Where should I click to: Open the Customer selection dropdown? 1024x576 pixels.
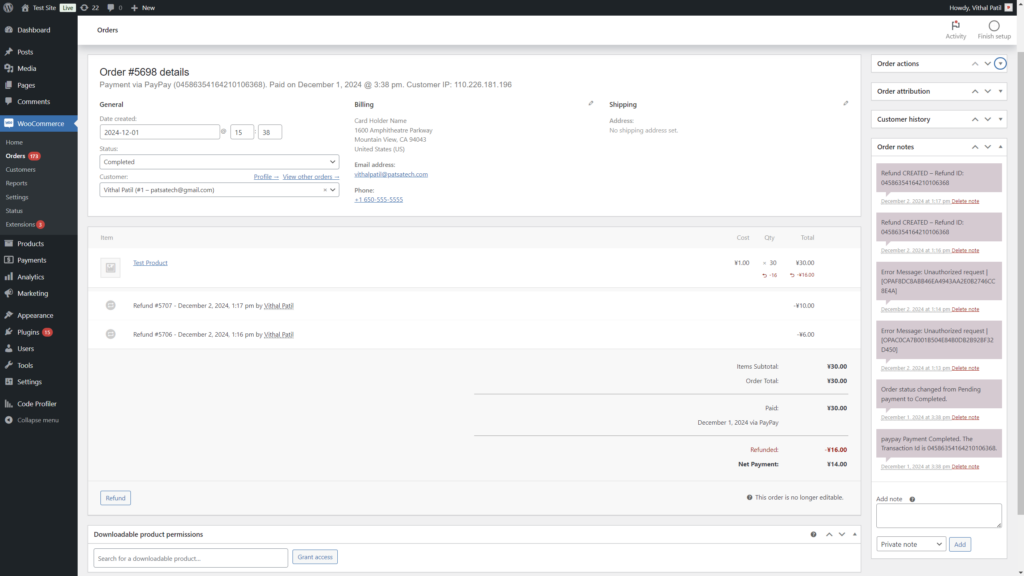pyautogui.click(x=219, y=189)
